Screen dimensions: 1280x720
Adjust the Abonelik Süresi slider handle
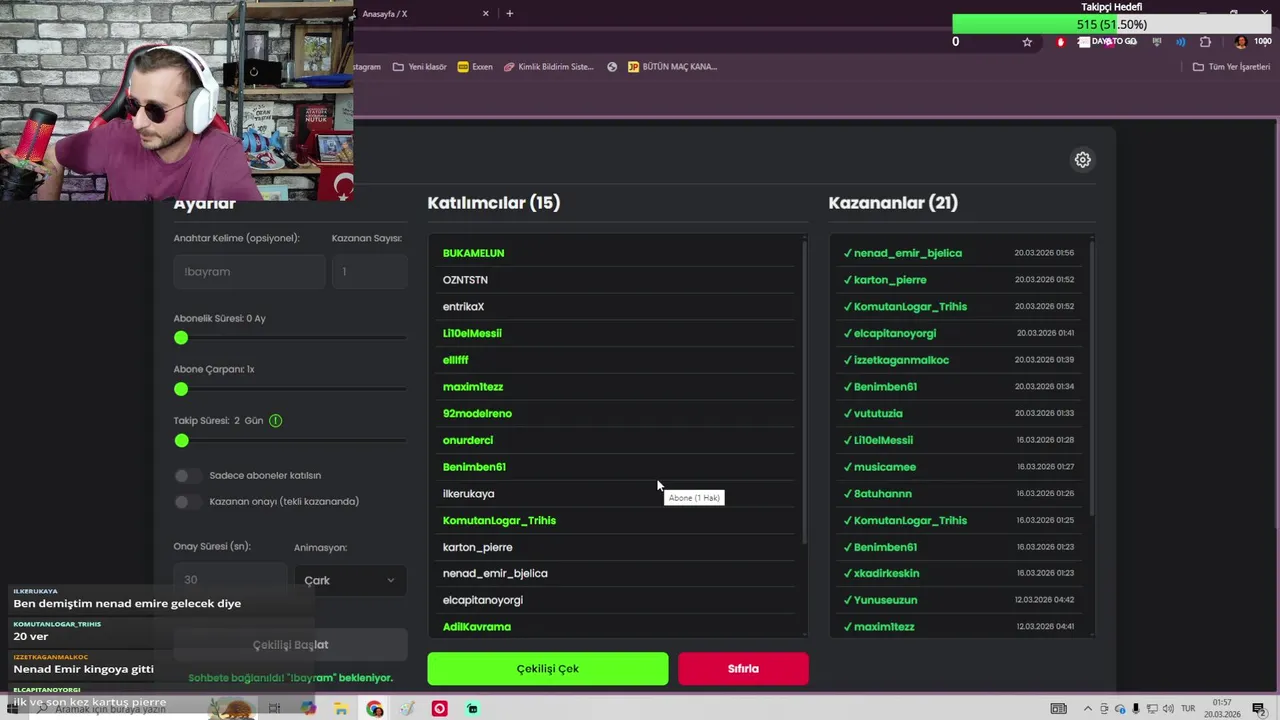(x=181, y=338)
